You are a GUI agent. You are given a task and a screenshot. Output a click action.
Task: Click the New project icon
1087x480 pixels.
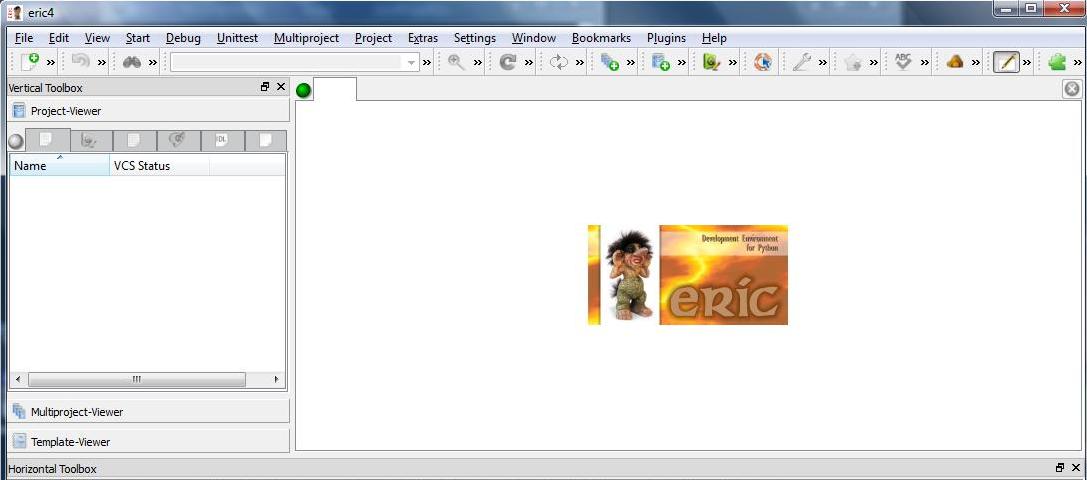tap(661, 62)
